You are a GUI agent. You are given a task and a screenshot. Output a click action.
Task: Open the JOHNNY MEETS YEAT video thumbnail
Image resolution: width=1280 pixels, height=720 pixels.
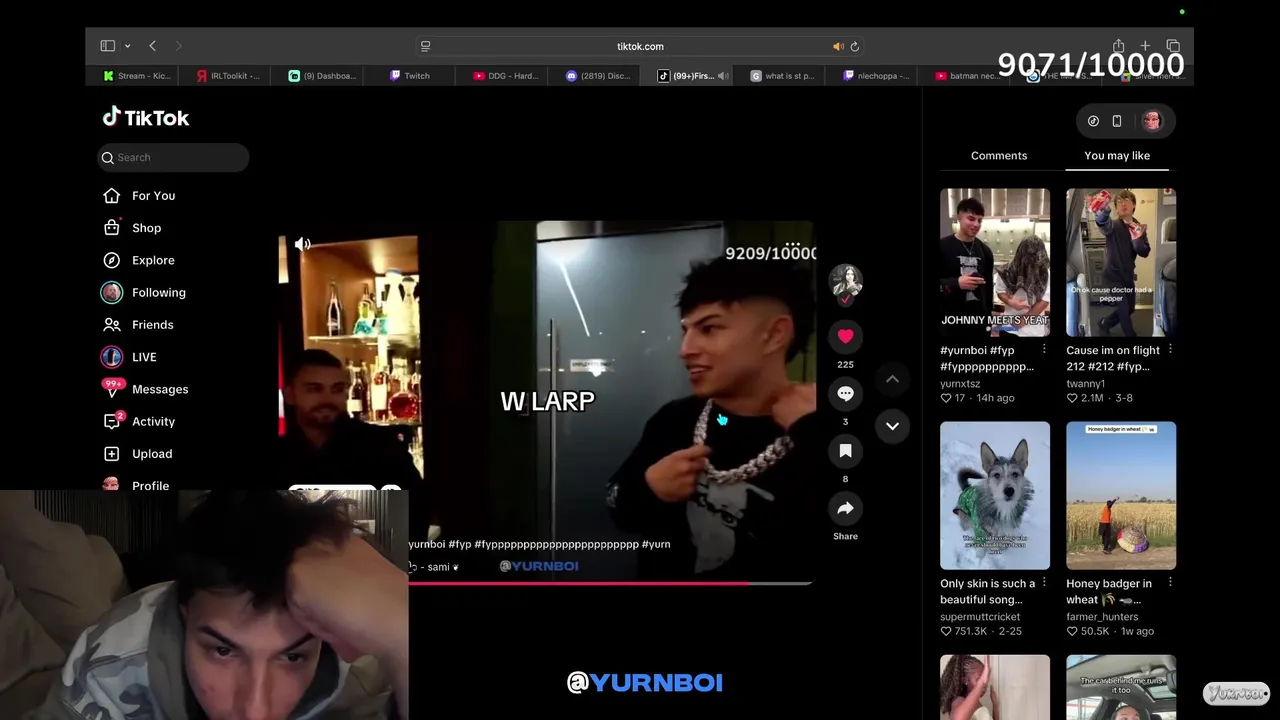[995, 262]
